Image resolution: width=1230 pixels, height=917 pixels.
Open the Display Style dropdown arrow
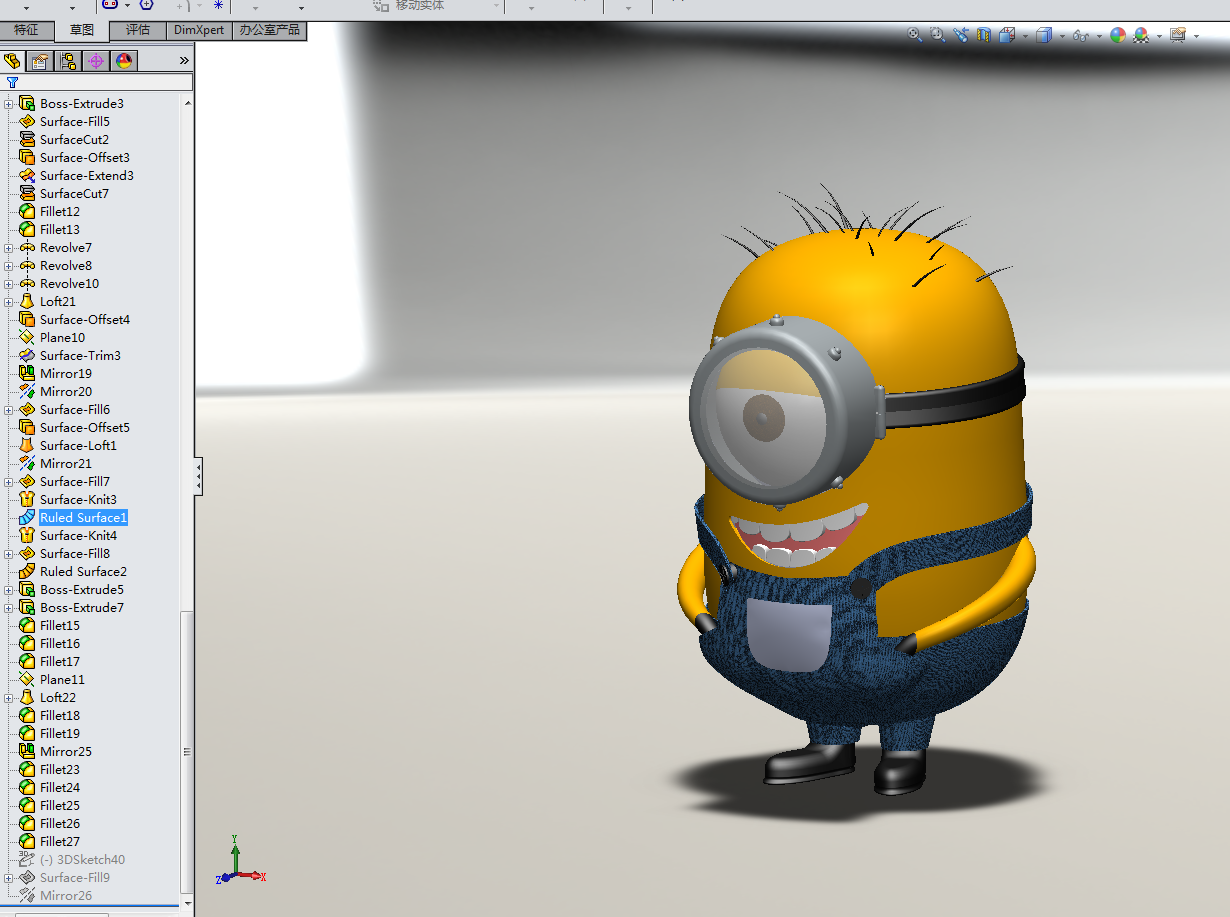pos(1062,36)
